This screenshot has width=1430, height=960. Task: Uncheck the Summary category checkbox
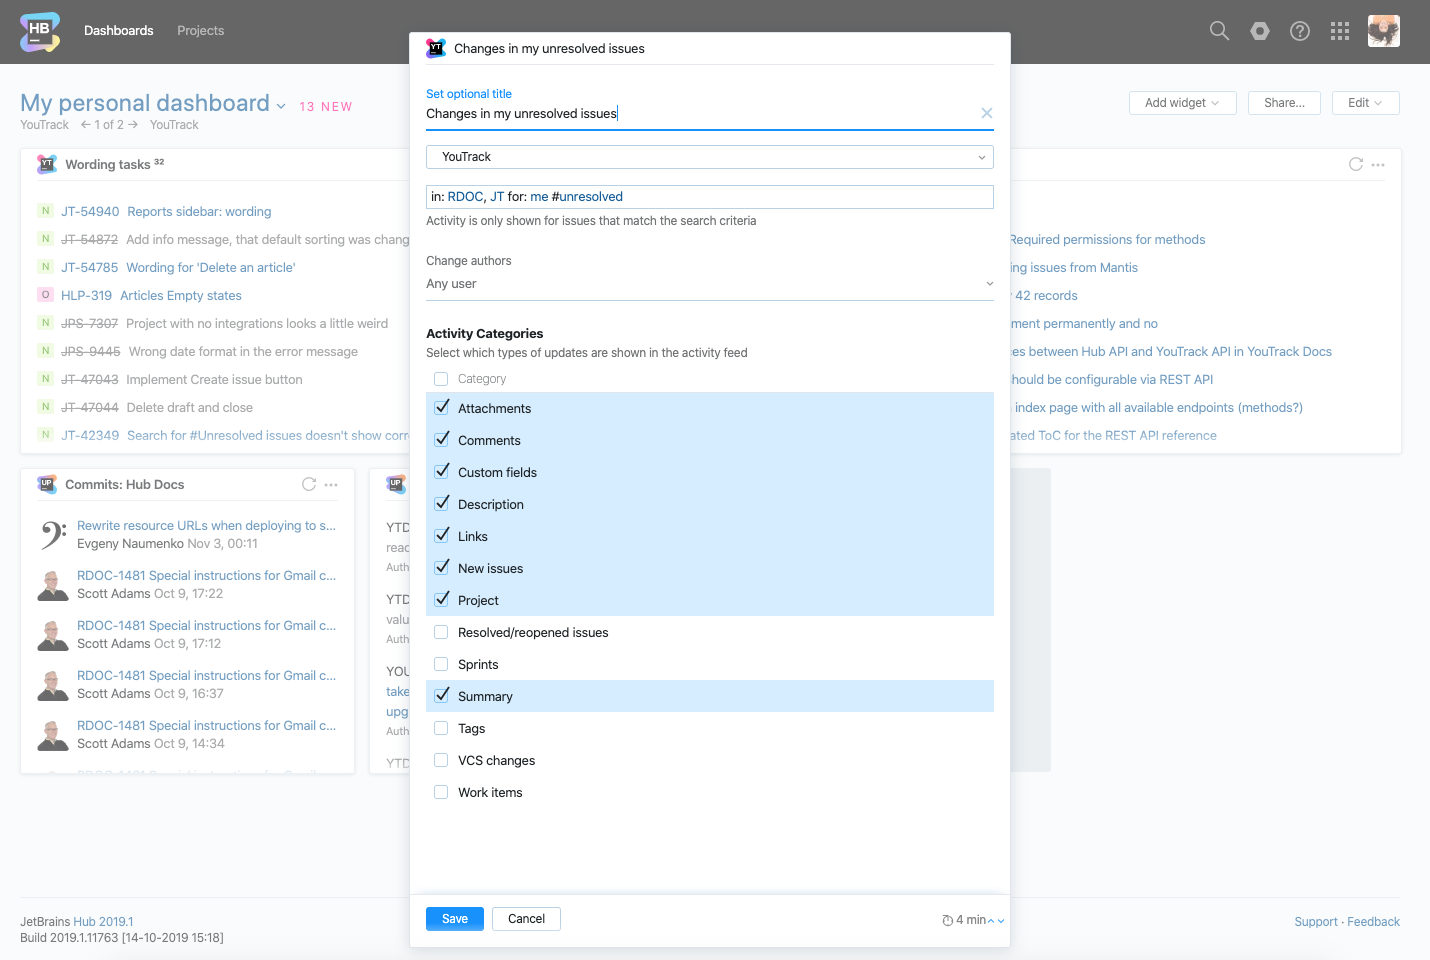(x=442, y=696)
